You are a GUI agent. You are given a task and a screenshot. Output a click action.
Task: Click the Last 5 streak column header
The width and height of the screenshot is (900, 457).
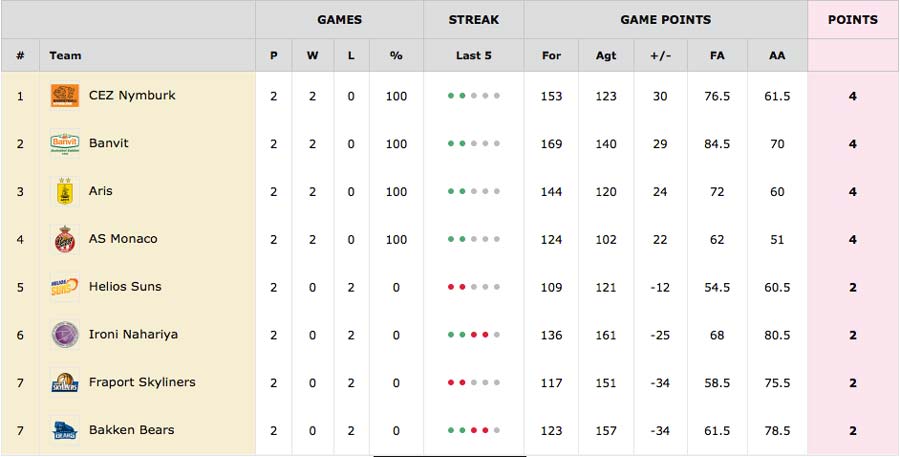(x=474, y=56)
